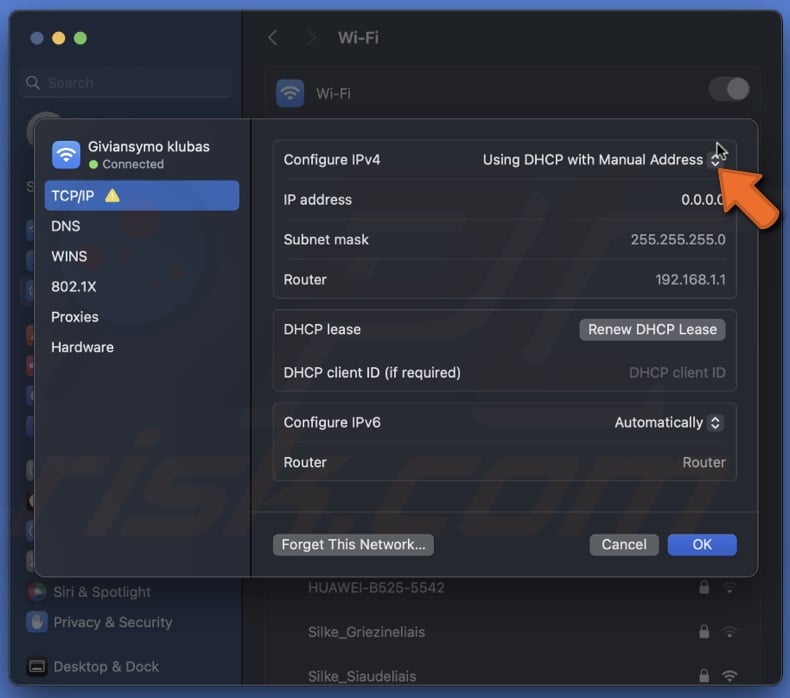Click the IPv6 Router input field
This screenshot has height=698, width=790.
pyautogui.click(x=704, y=462)
